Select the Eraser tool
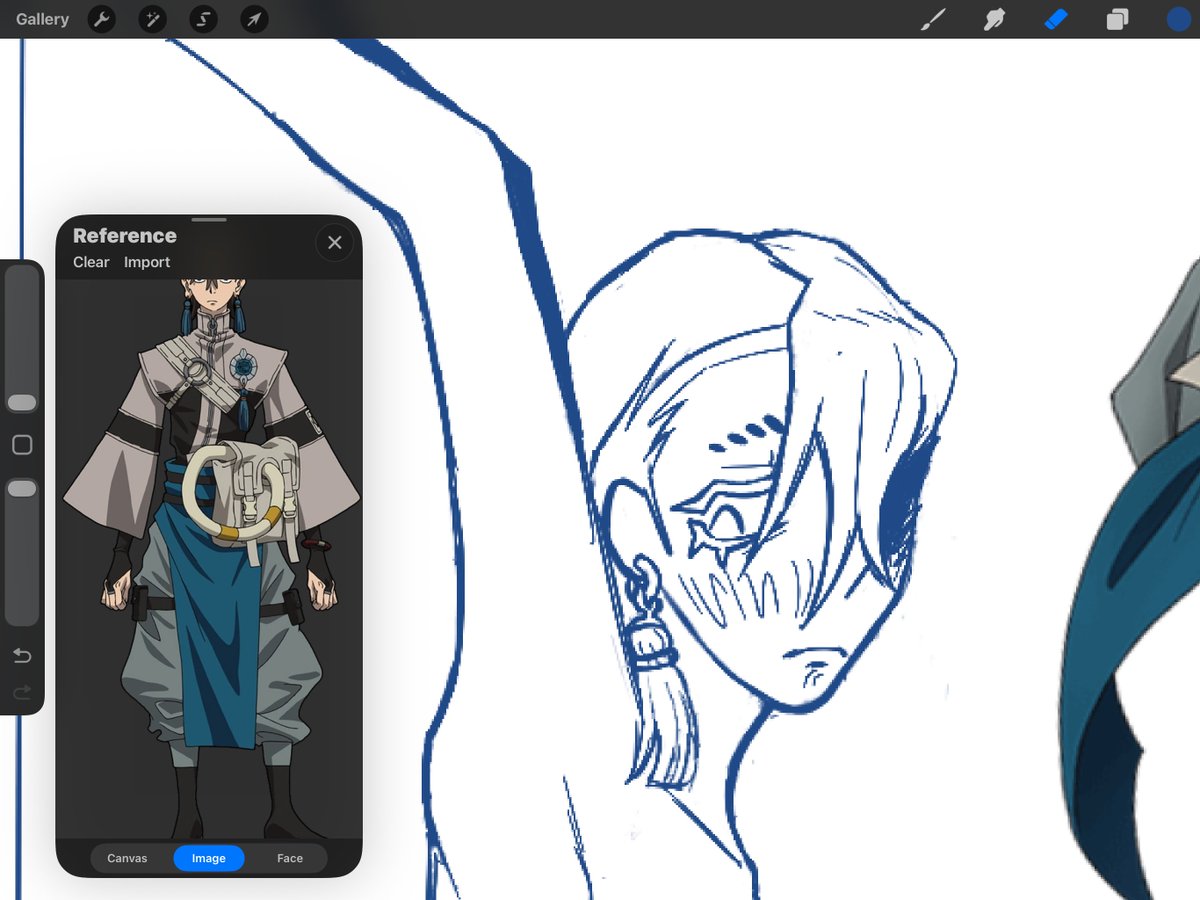The height and width of the screenshot is (900, 1200). [x=1056, y=19]
